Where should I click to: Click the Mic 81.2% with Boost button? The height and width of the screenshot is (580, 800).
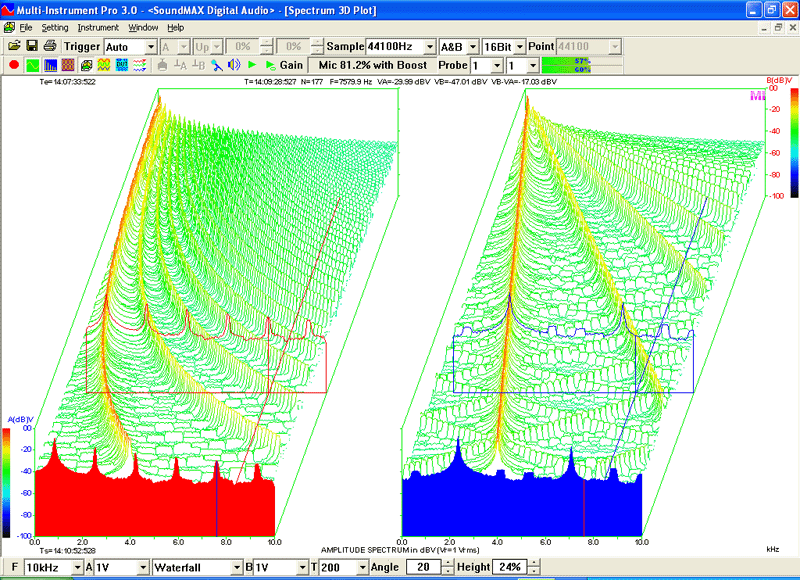coord(372,65)
